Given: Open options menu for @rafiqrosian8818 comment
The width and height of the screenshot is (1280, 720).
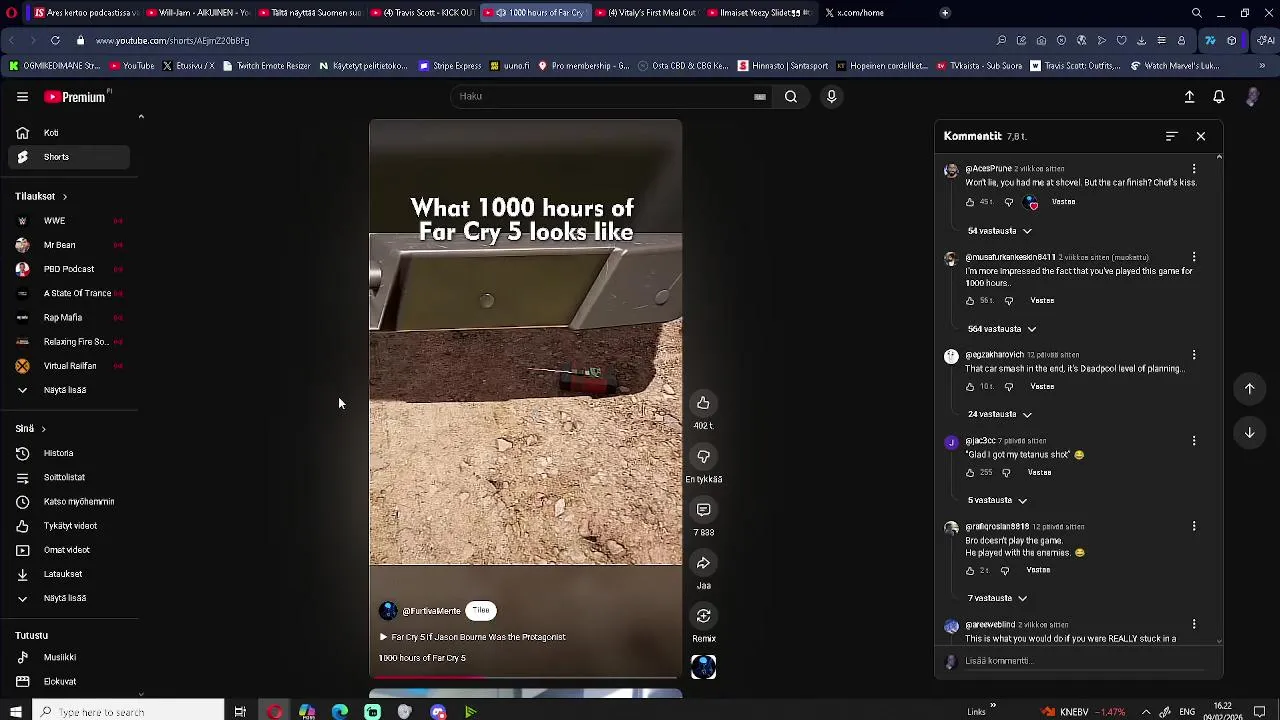Looking at the screenshot, I should click(1194, 527).
